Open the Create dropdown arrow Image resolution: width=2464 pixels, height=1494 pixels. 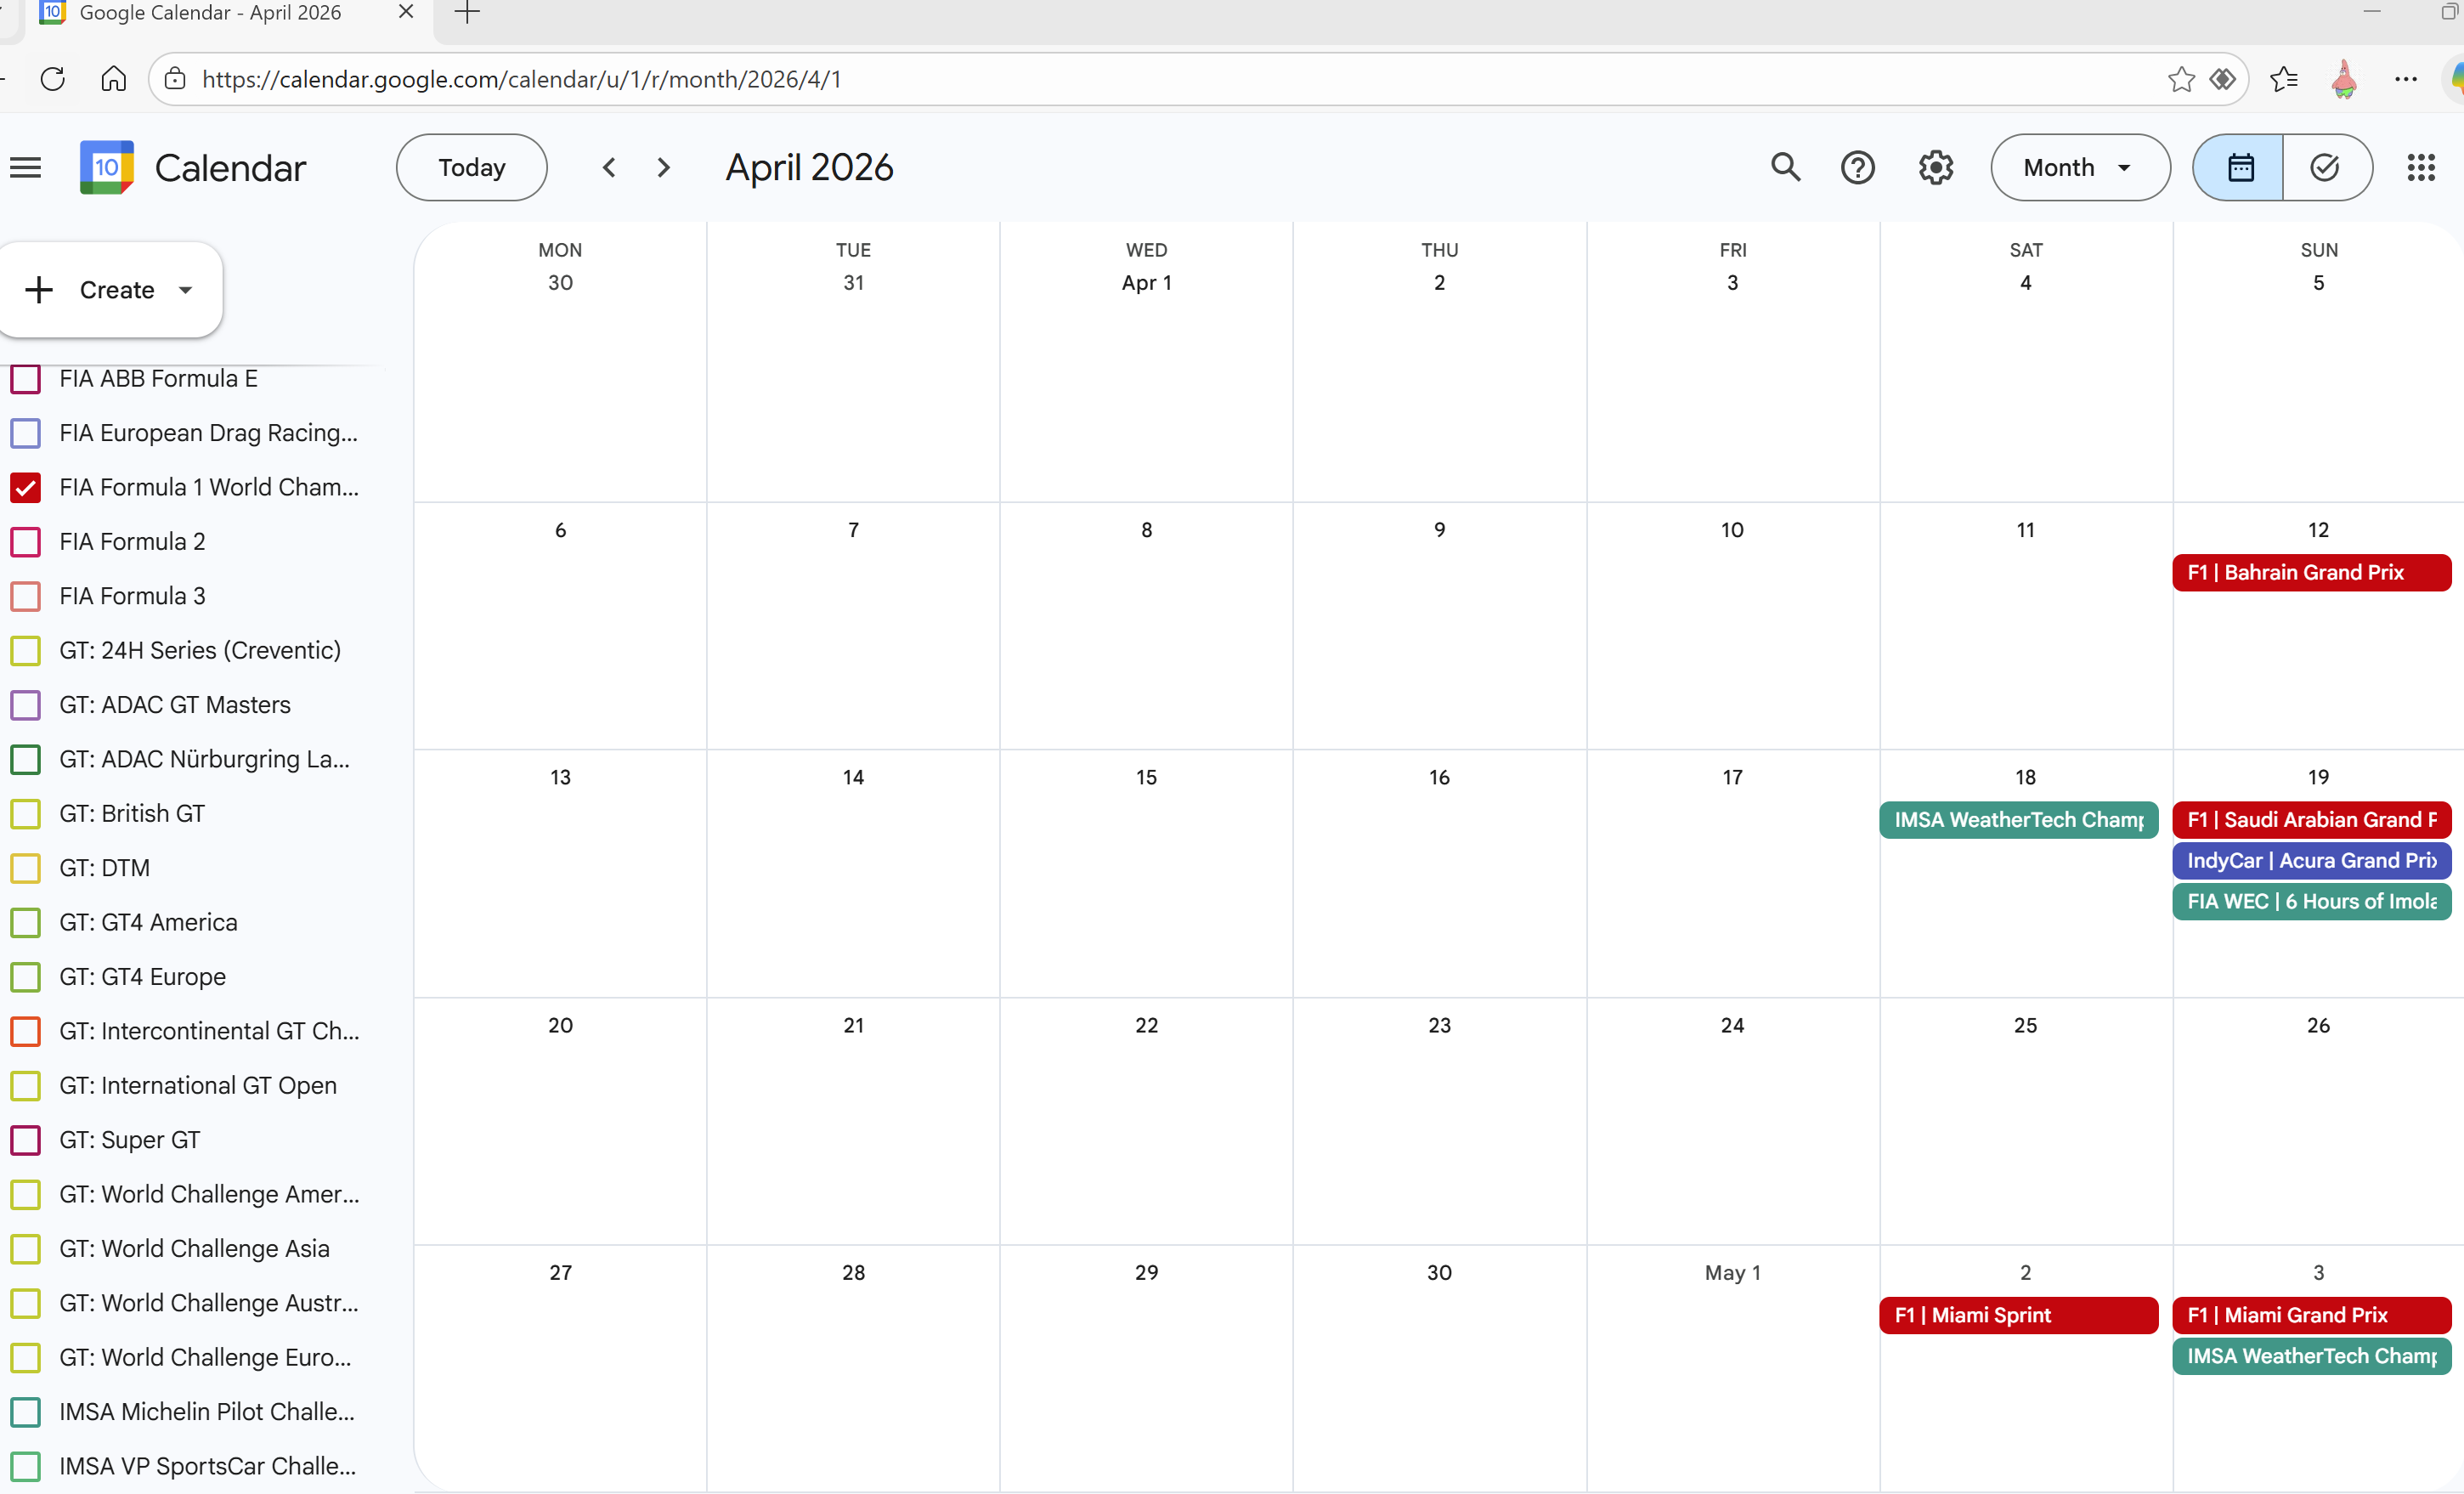tap(185, 290)
